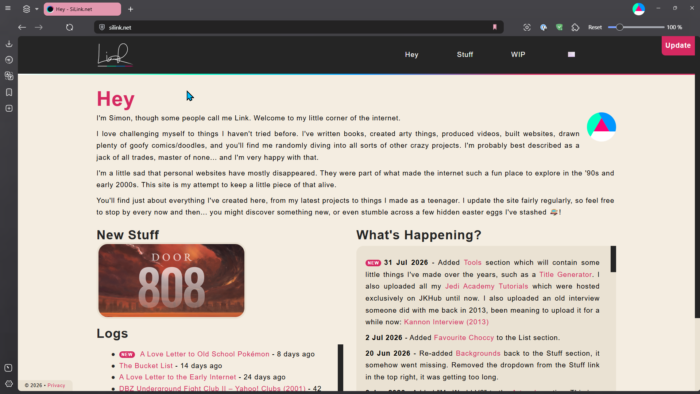Open the Door 808 thumbnail
The width and height of the screenshot is (700, 394).
point(171,280)
